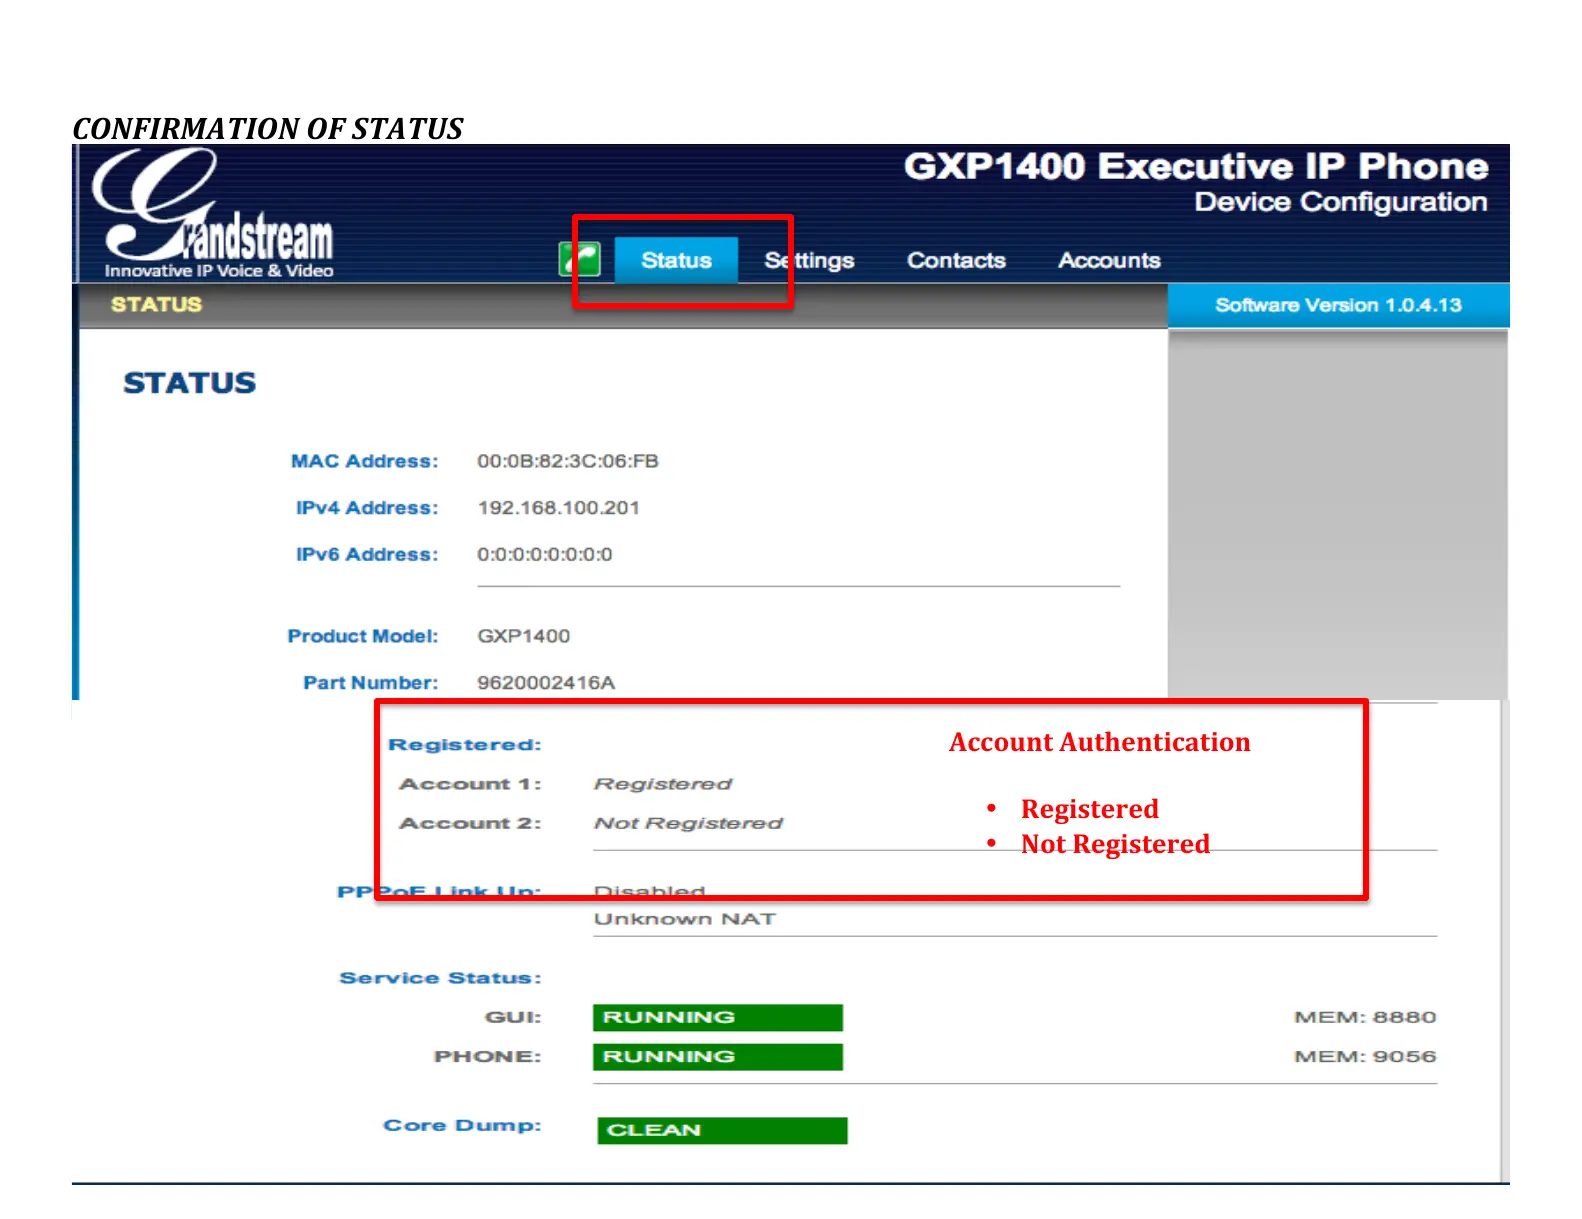Image resolution: width=1582 pixels, height=1219 pixels.
Task: Click the Service Status label
Action: point(440,978)
